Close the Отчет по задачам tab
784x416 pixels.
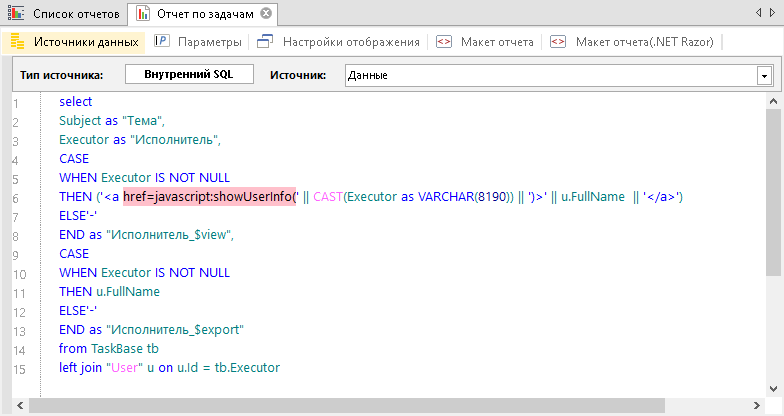click(x=265, y=14)
